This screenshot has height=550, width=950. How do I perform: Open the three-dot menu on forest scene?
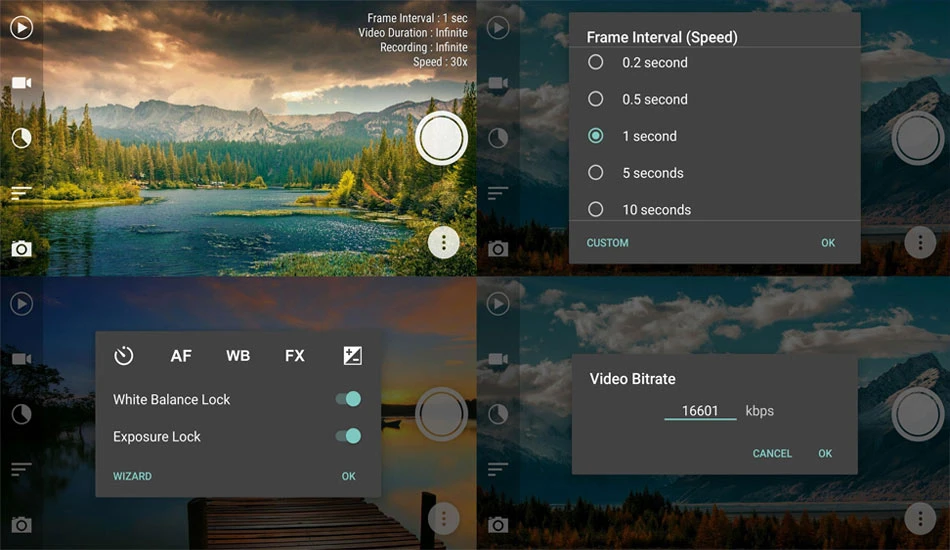pyautogui.click(x=443, y=243)
